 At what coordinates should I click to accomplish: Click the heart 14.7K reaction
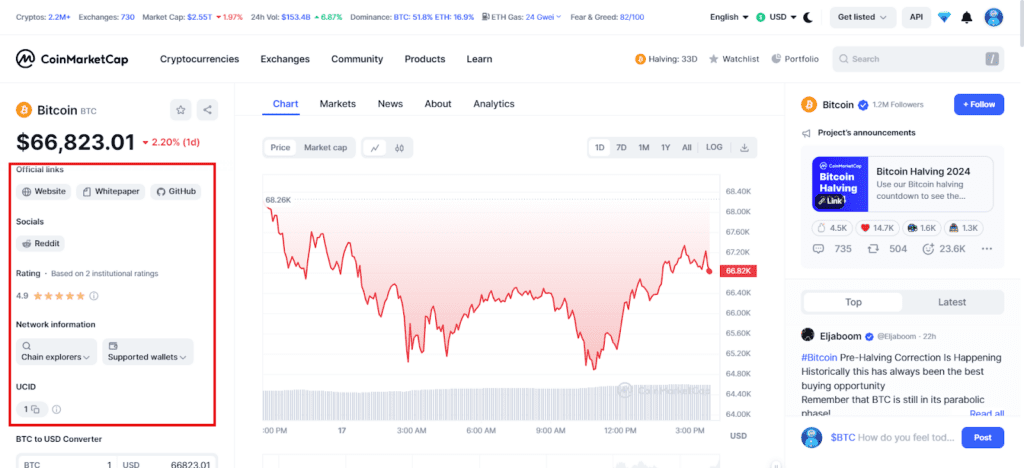click(876, 228)
